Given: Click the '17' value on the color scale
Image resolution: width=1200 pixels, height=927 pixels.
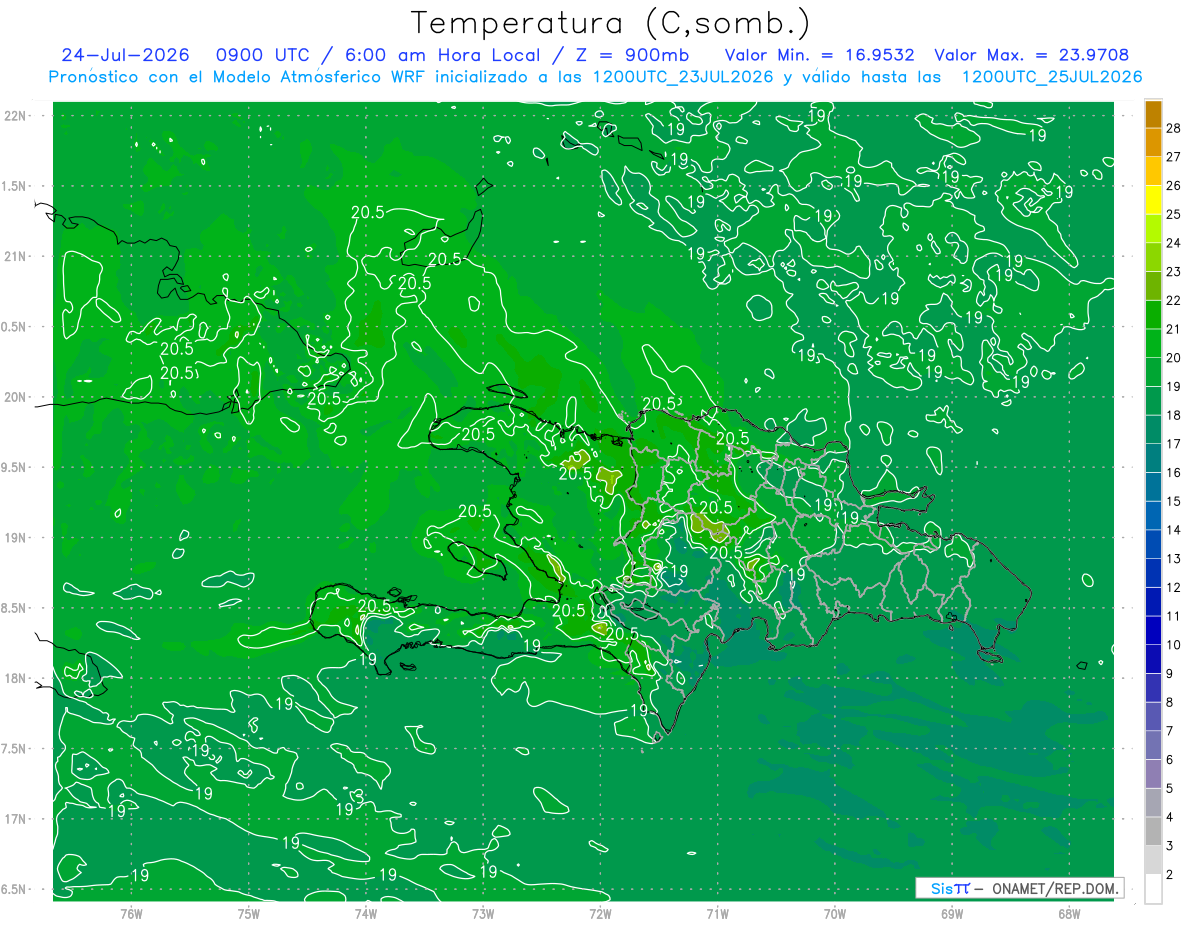Looking at the screenshot, I should coord(1174,444).
